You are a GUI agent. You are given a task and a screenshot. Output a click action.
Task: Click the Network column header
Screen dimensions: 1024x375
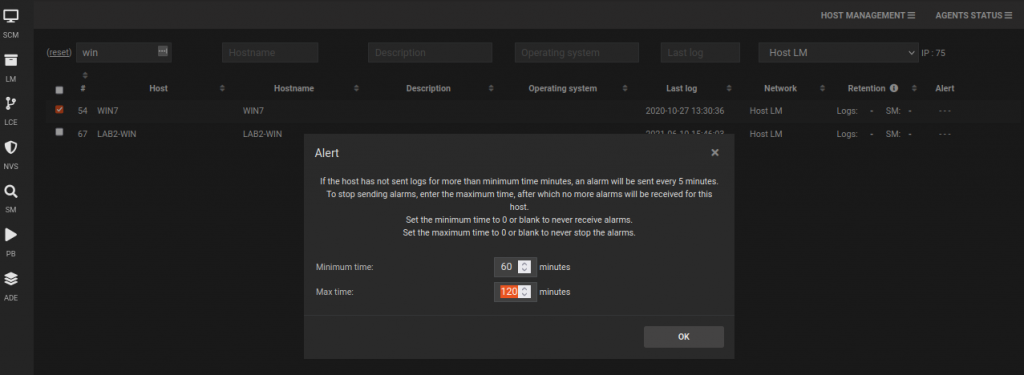click(x=780, y=88)
